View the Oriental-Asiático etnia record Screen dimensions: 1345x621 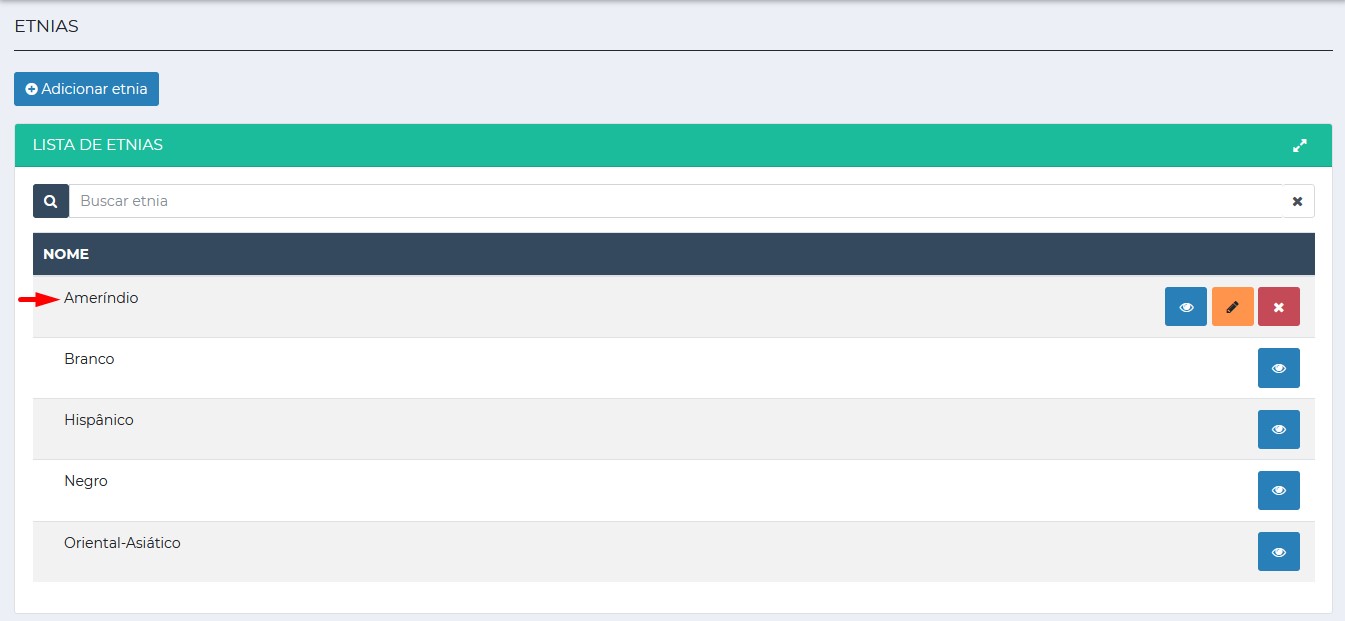pos(1278,552)
